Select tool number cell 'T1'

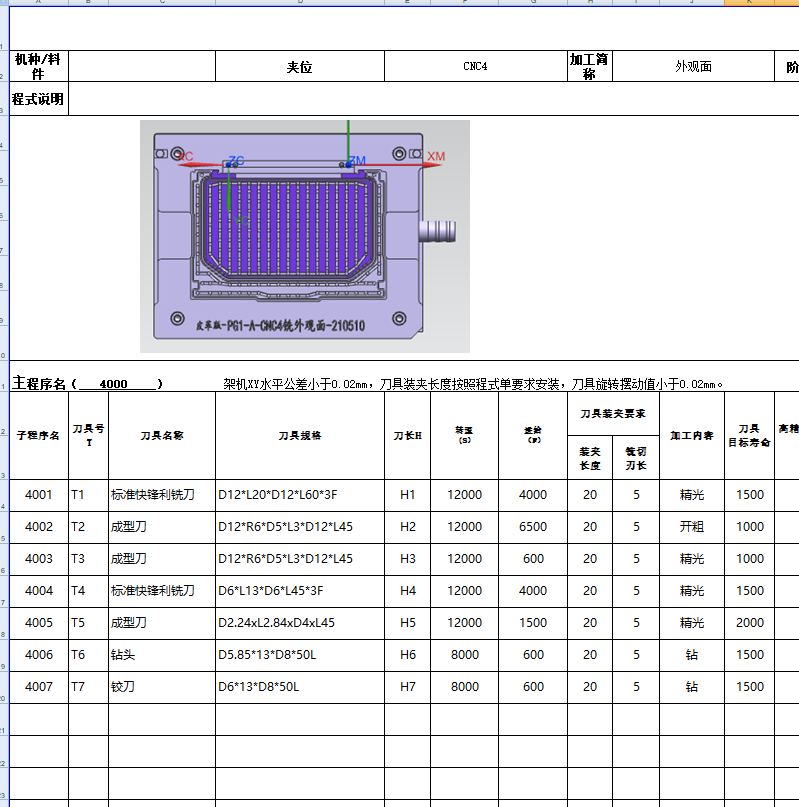point(89,495)
